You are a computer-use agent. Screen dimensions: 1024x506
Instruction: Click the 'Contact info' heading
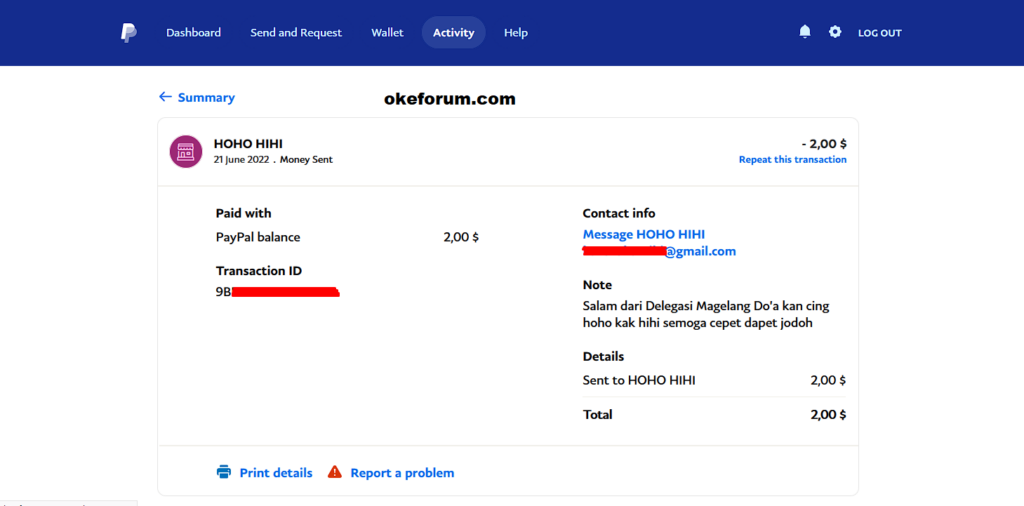[x=619, y=213]
